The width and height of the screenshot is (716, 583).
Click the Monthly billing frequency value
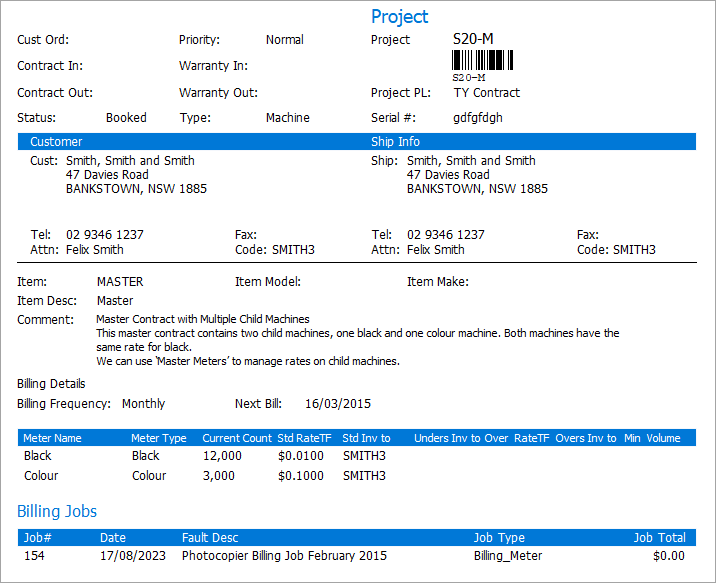click(x=143, y=404)
